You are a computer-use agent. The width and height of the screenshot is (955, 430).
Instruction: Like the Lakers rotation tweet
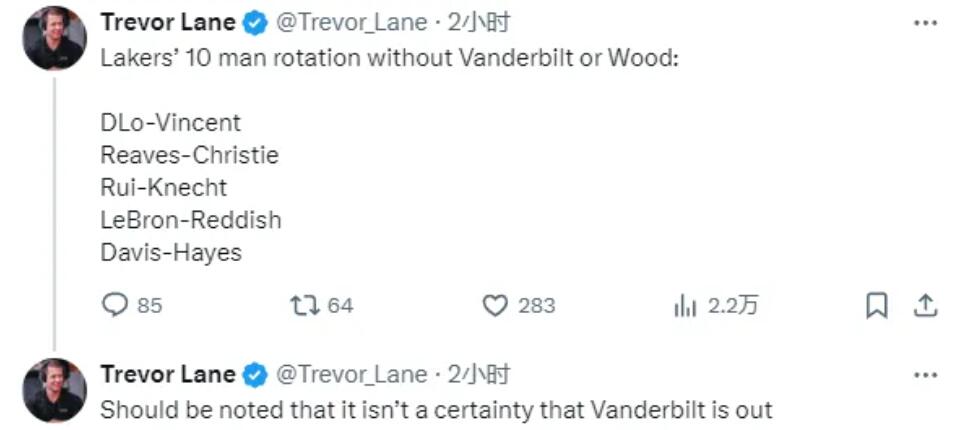tap(495, 304)
